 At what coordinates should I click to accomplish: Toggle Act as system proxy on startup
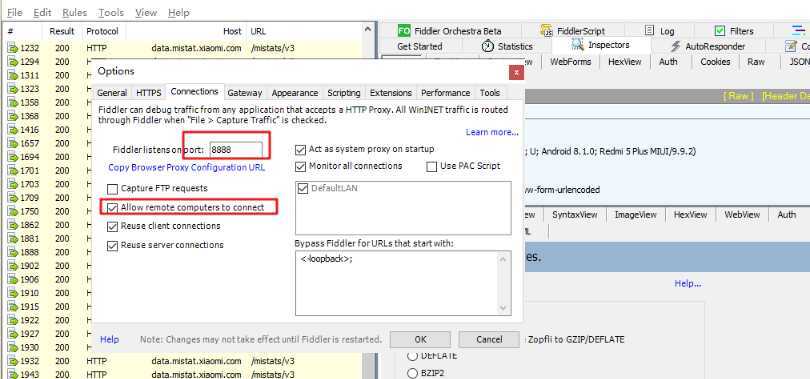pyautogui.click(x=300, y=150)
